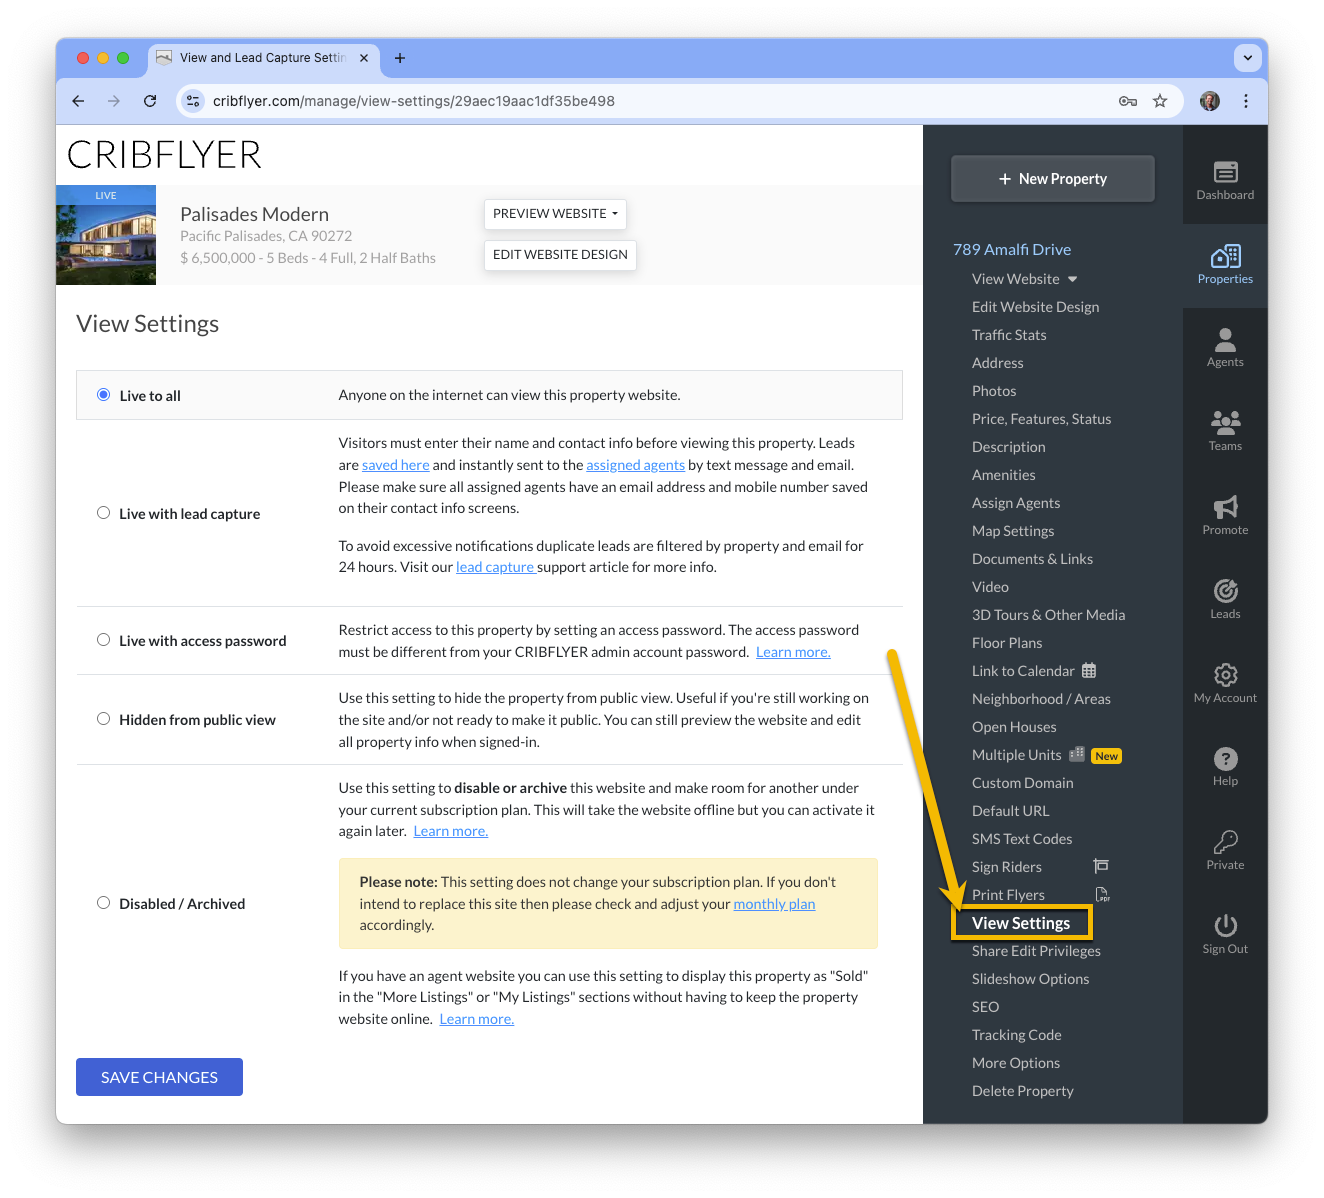
Task: Open the Agents sidebar icon
Action: click(1225, 340)
